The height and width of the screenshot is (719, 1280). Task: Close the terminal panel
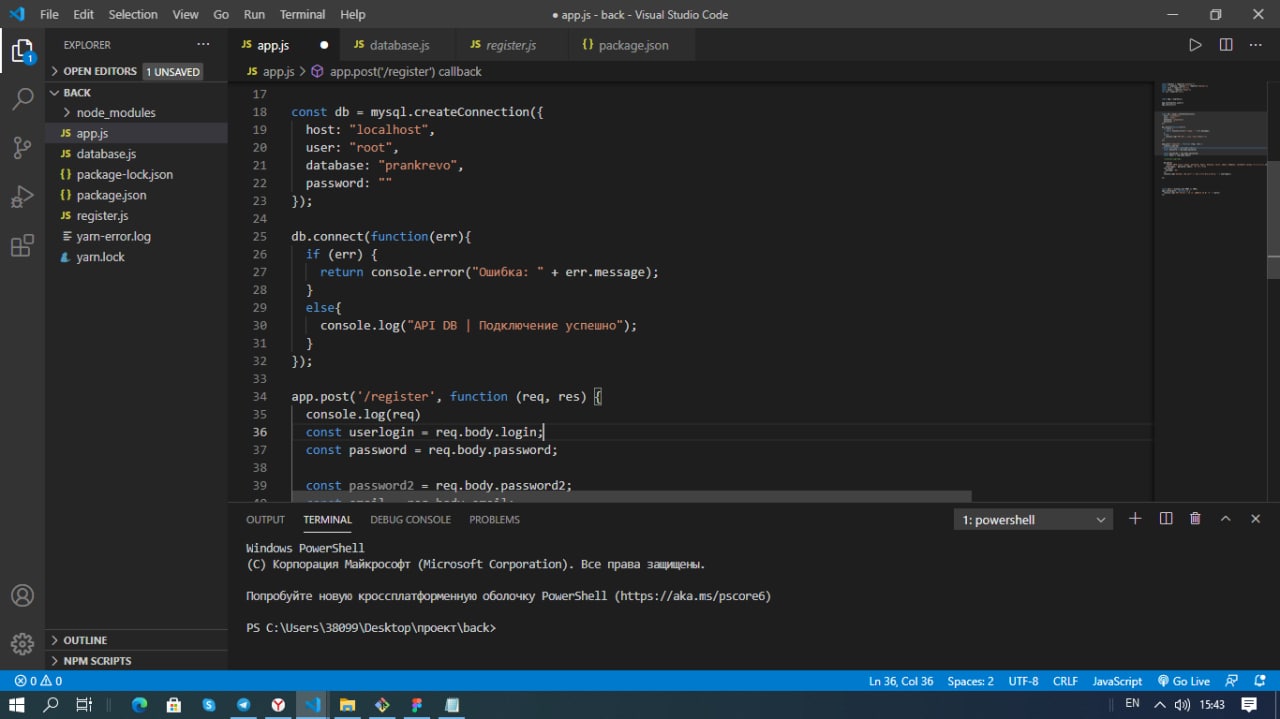[1256, 519]
